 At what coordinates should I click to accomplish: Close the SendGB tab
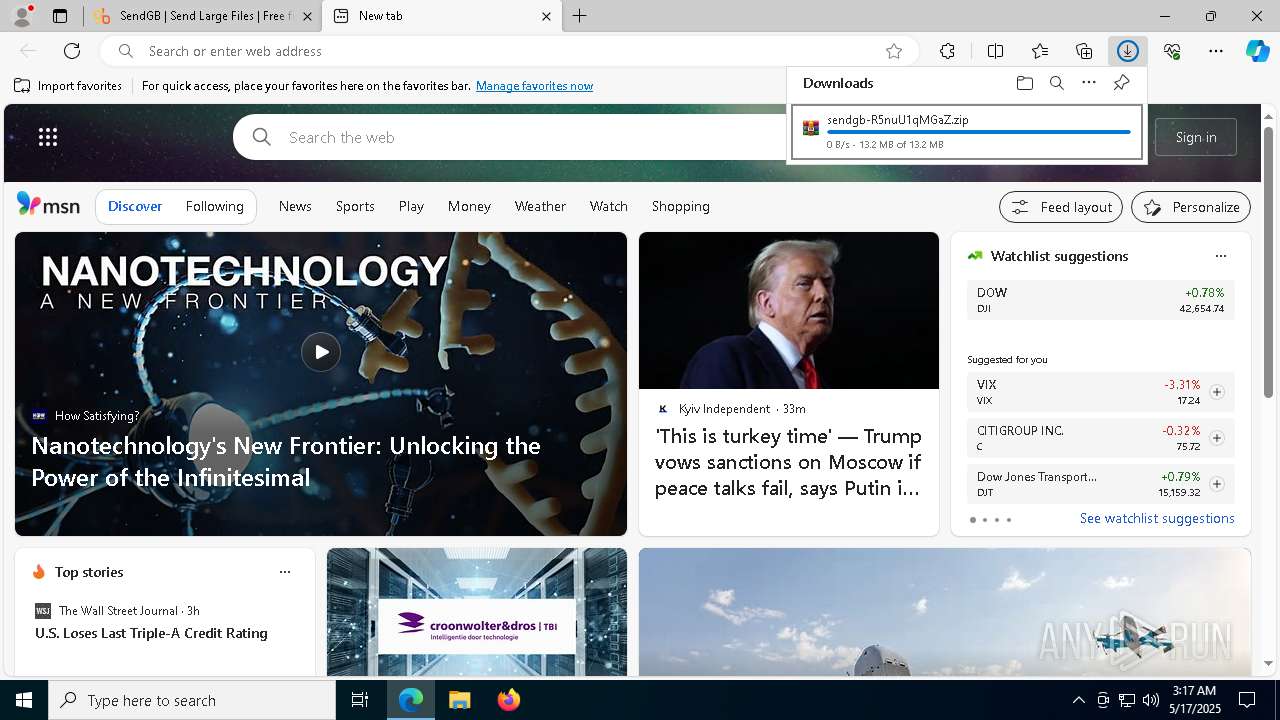pos(308,16)
